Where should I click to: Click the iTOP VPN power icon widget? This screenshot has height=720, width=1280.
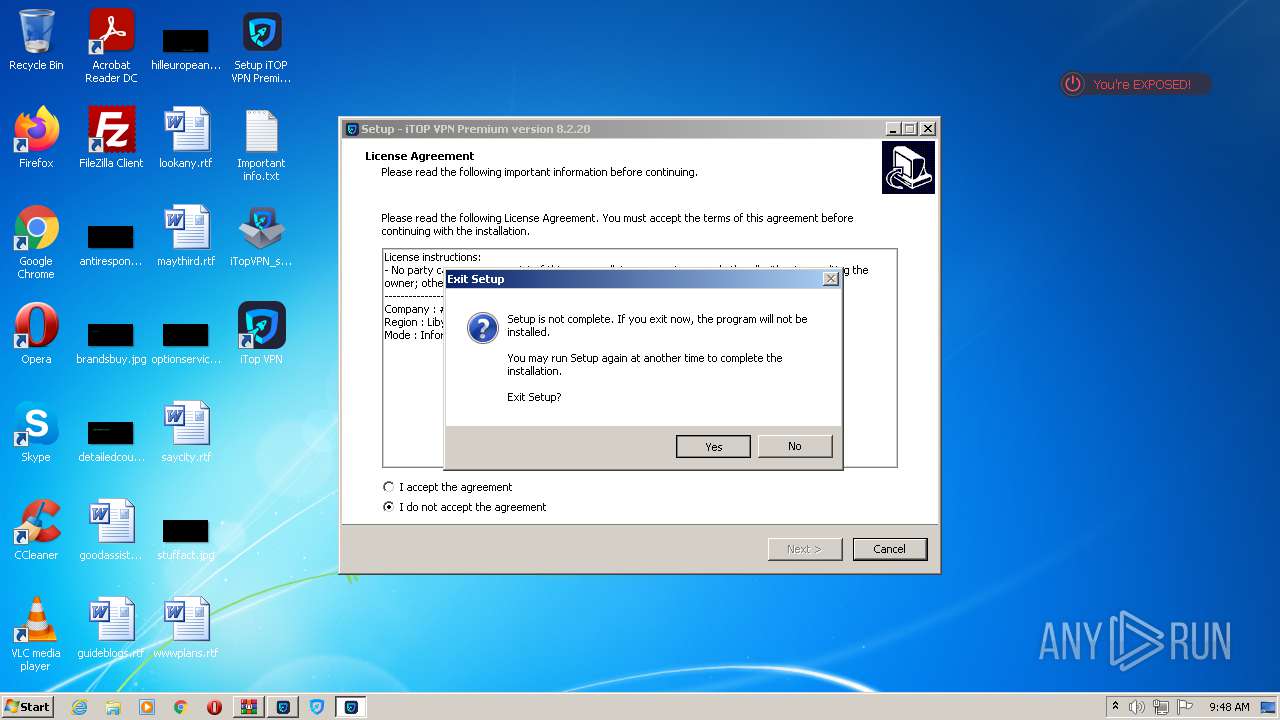[1073, 85]
